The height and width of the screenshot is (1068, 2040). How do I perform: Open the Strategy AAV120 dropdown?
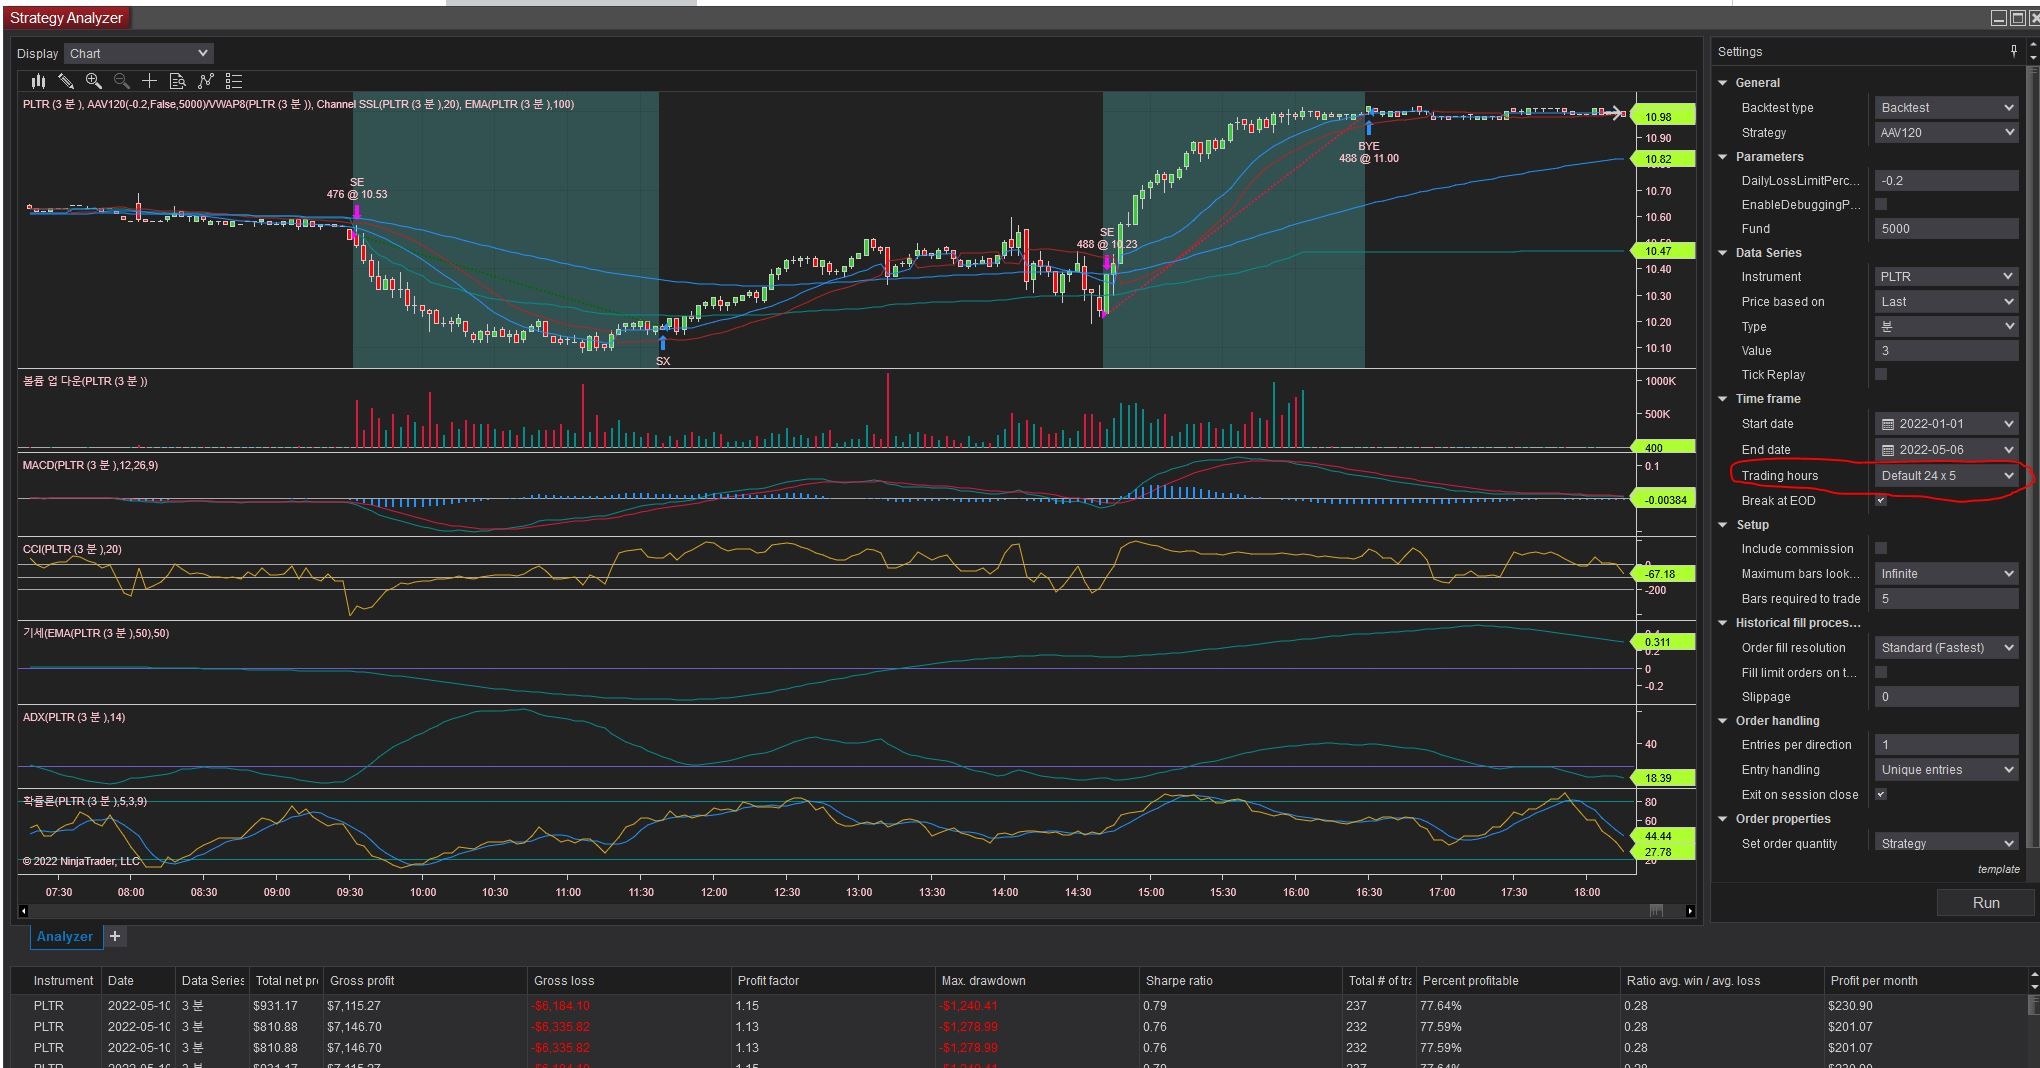[x=1946, y=132]
